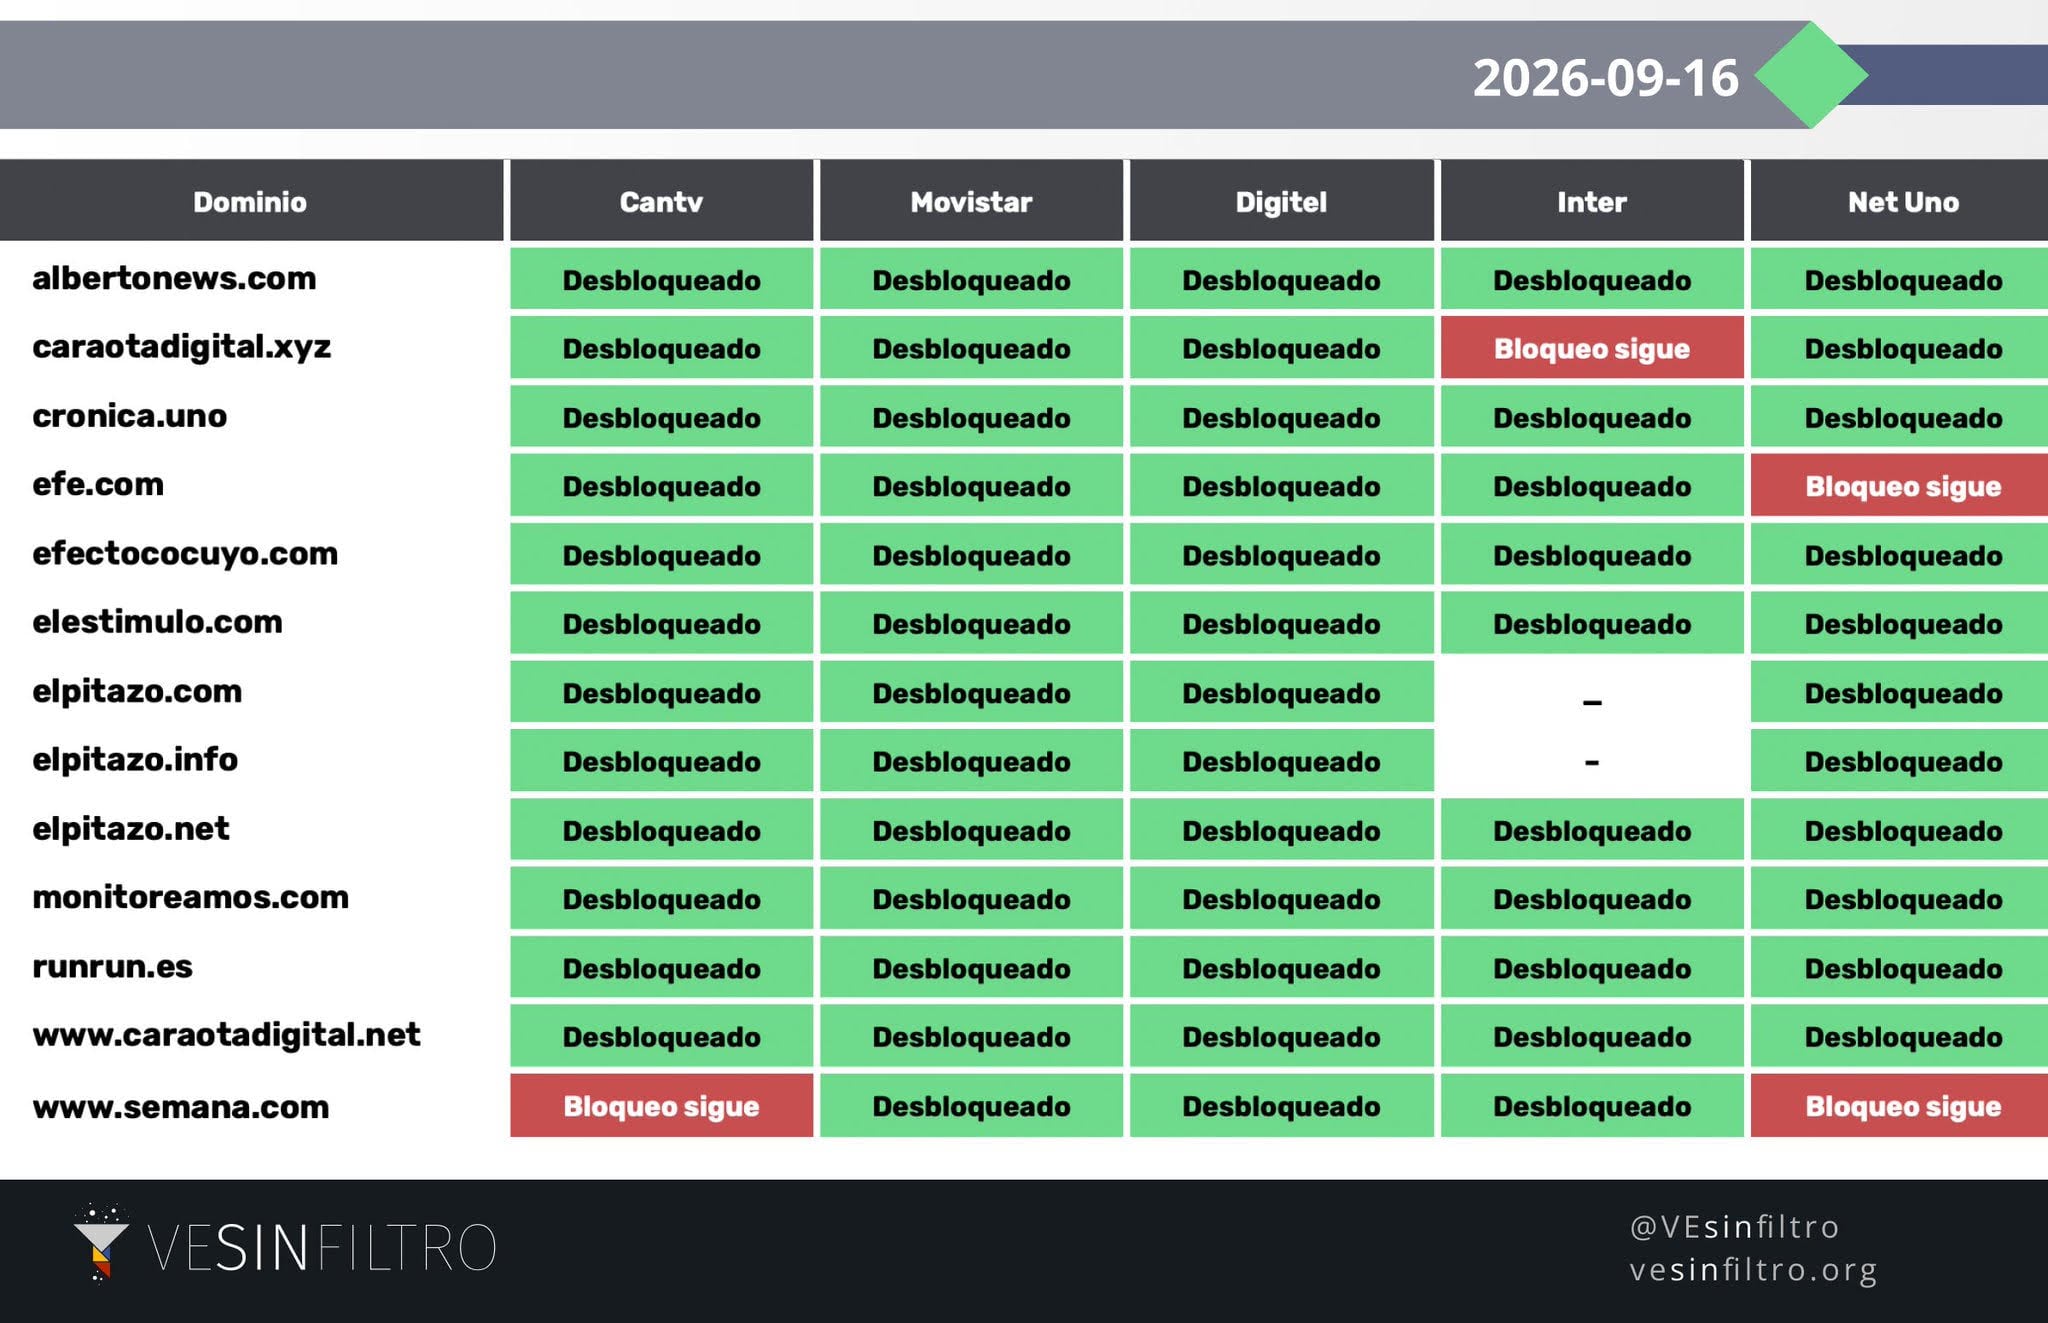This screenshot has height=1323, width=2048.
Task: Visit the vesinfiltro.org link in the footer
Action: 1754,1269
